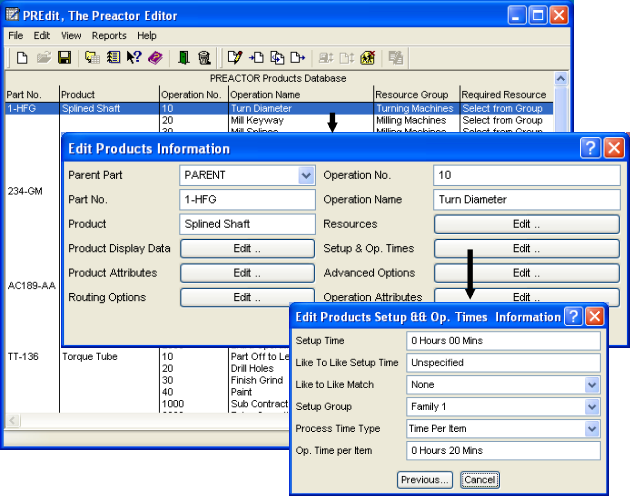This screenshot has width=630, height=496.
Task: Click the green exit door icon
Action: pos(184,58)
